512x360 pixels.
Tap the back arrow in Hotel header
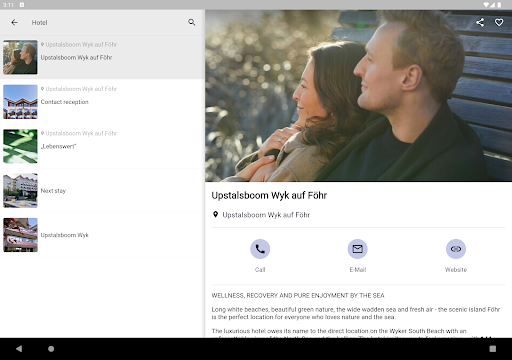coord(14,23)
